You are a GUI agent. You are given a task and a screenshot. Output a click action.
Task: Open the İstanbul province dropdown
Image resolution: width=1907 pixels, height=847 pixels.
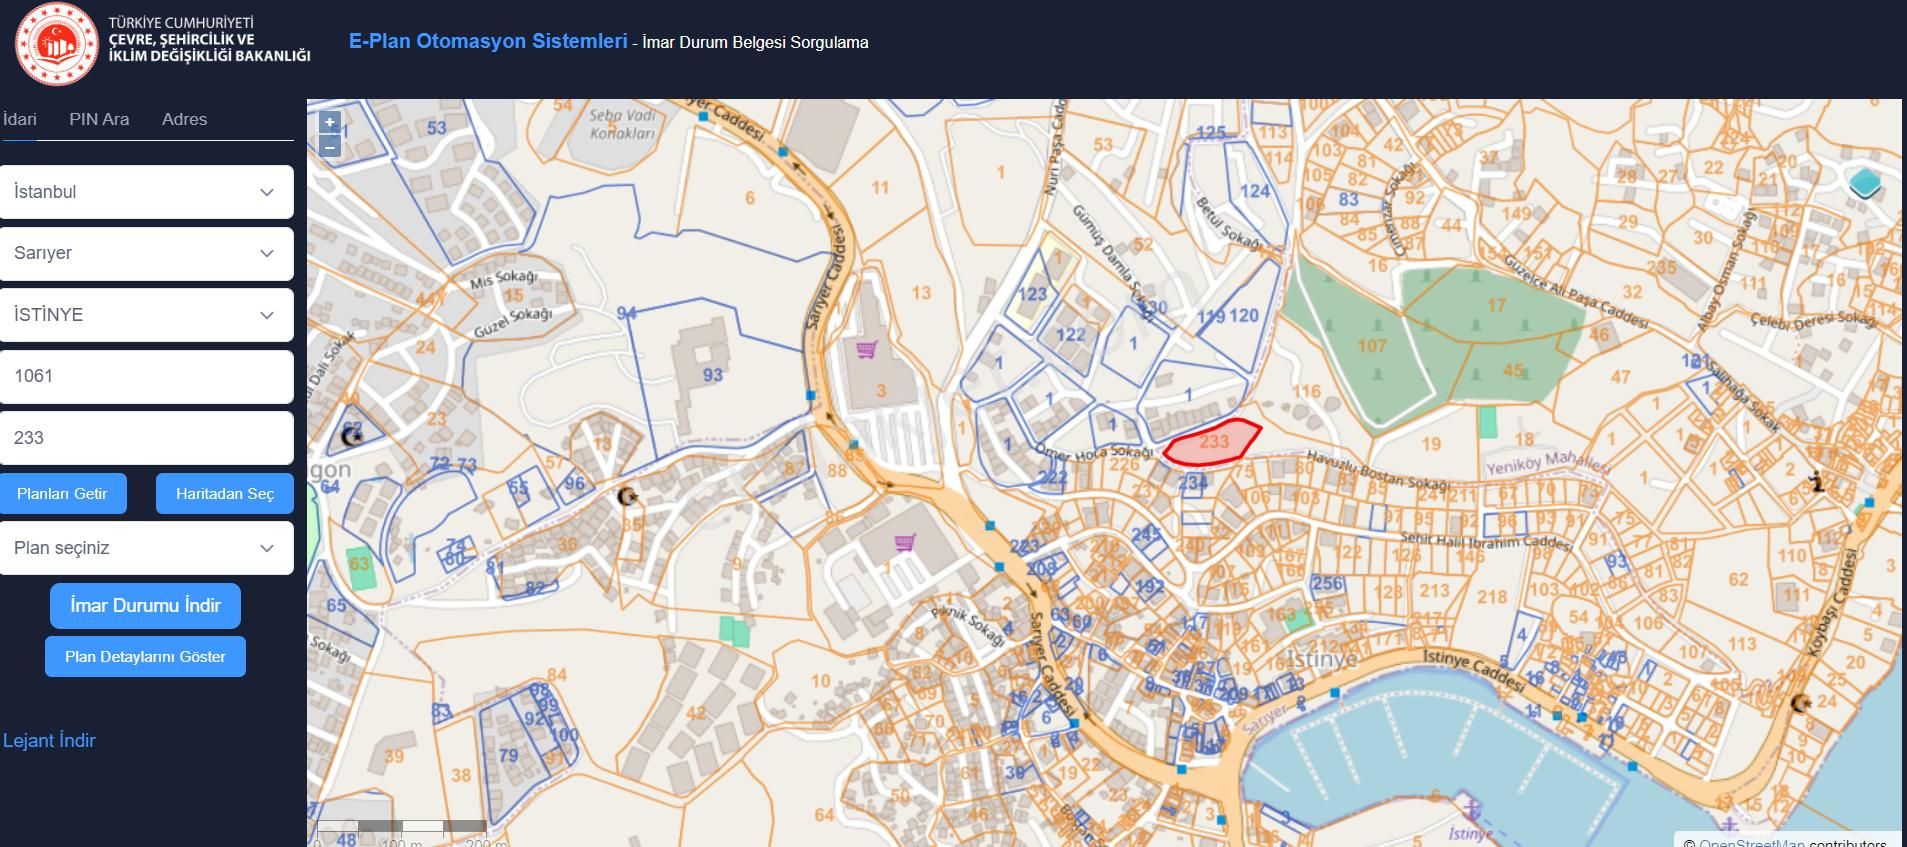pos(147,192)
